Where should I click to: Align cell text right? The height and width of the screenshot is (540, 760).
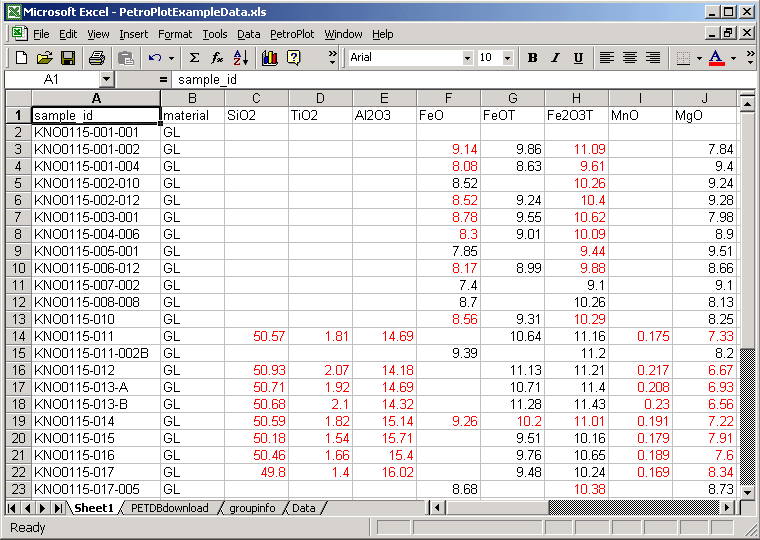(x=653, y=58)
